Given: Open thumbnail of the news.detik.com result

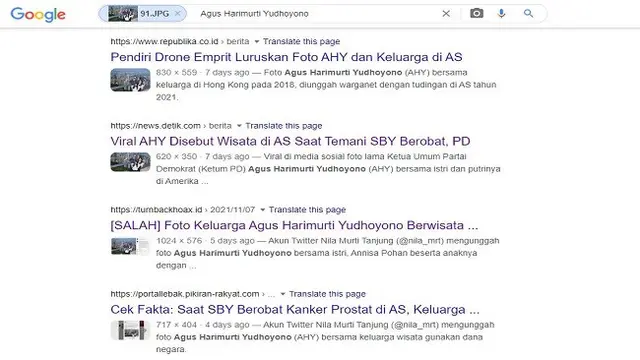Looking at the screenshot, I should [130, 162].
